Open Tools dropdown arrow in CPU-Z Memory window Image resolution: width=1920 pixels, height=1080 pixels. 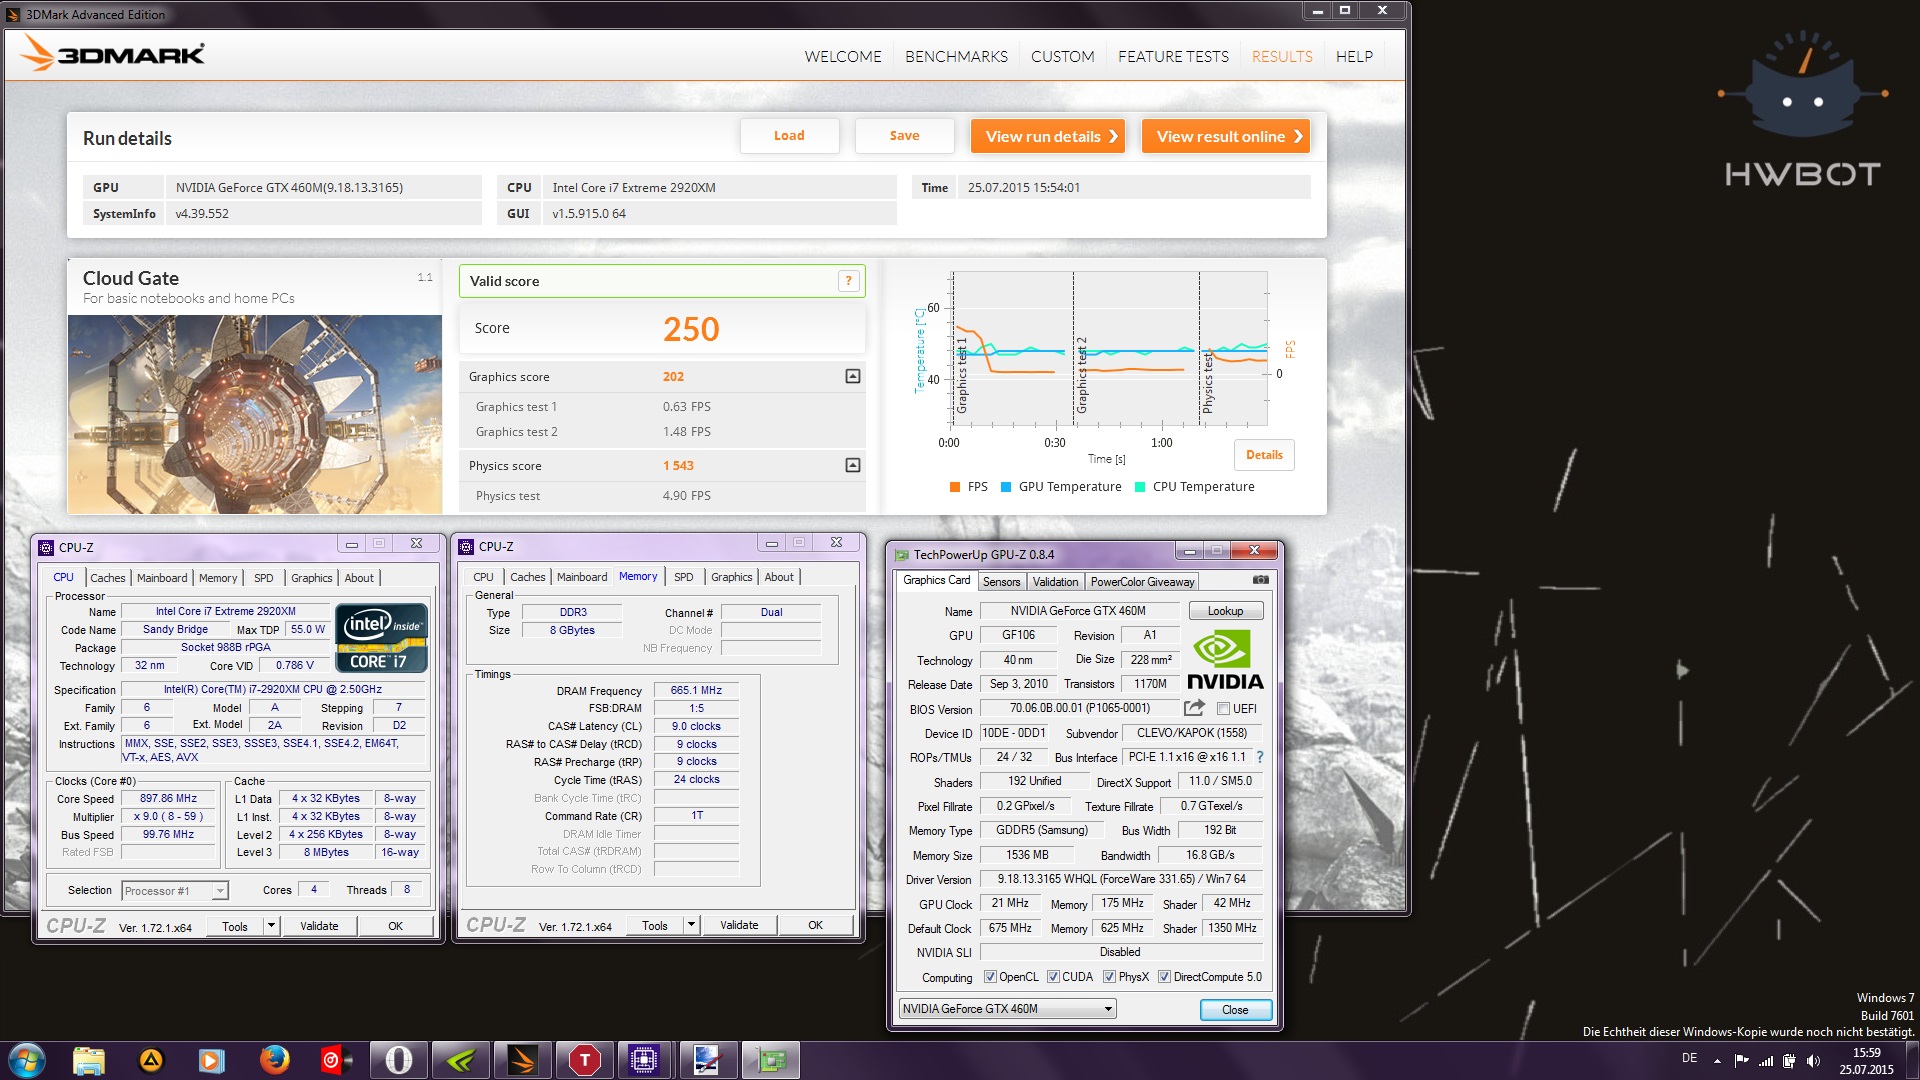(x=691, y=925)
